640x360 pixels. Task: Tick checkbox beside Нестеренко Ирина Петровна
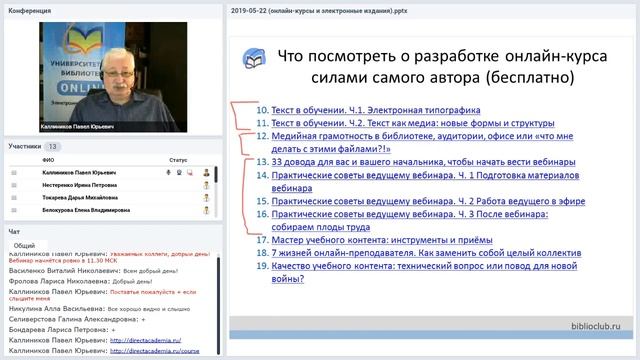[x=14, y=185]
